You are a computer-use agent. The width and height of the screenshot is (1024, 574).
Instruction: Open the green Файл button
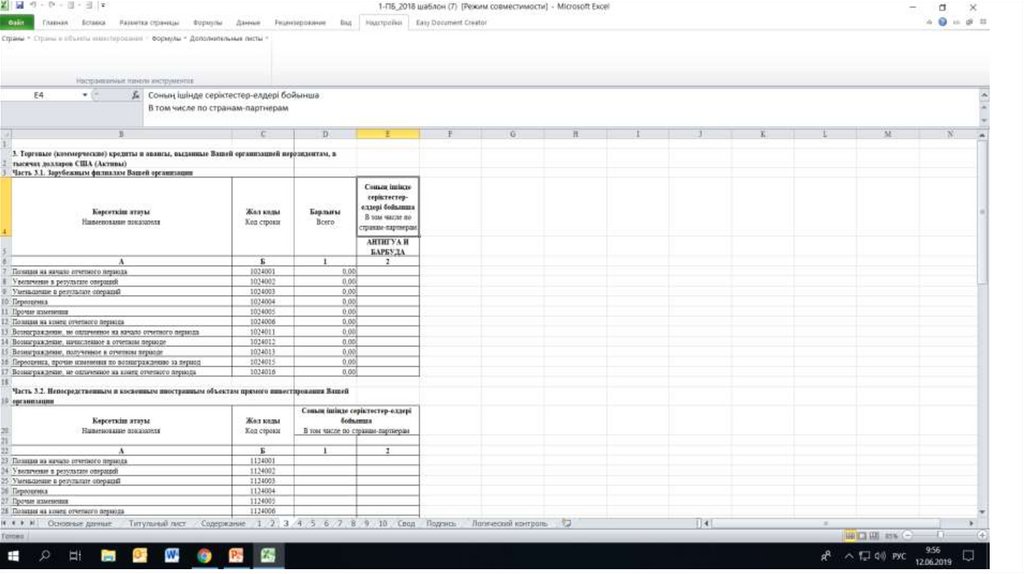pyautogui.click(x=16, y=22)
